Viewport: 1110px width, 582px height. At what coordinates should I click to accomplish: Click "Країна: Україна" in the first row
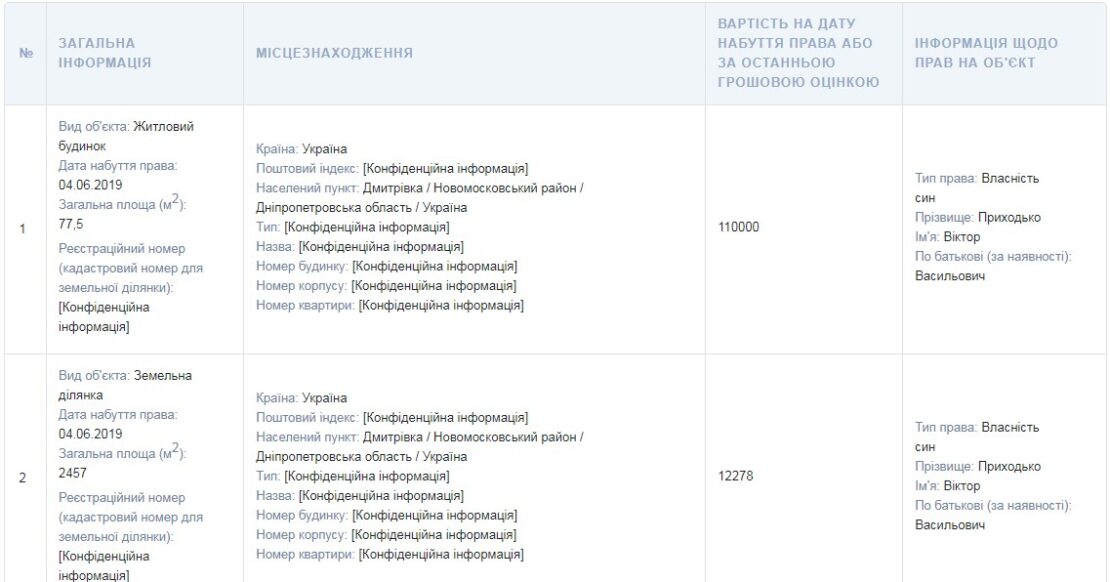click(302, 149)
